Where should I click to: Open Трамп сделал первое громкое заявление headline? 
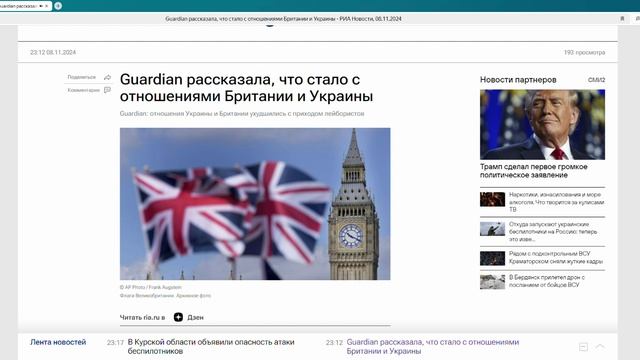click(x=533, y=171)
